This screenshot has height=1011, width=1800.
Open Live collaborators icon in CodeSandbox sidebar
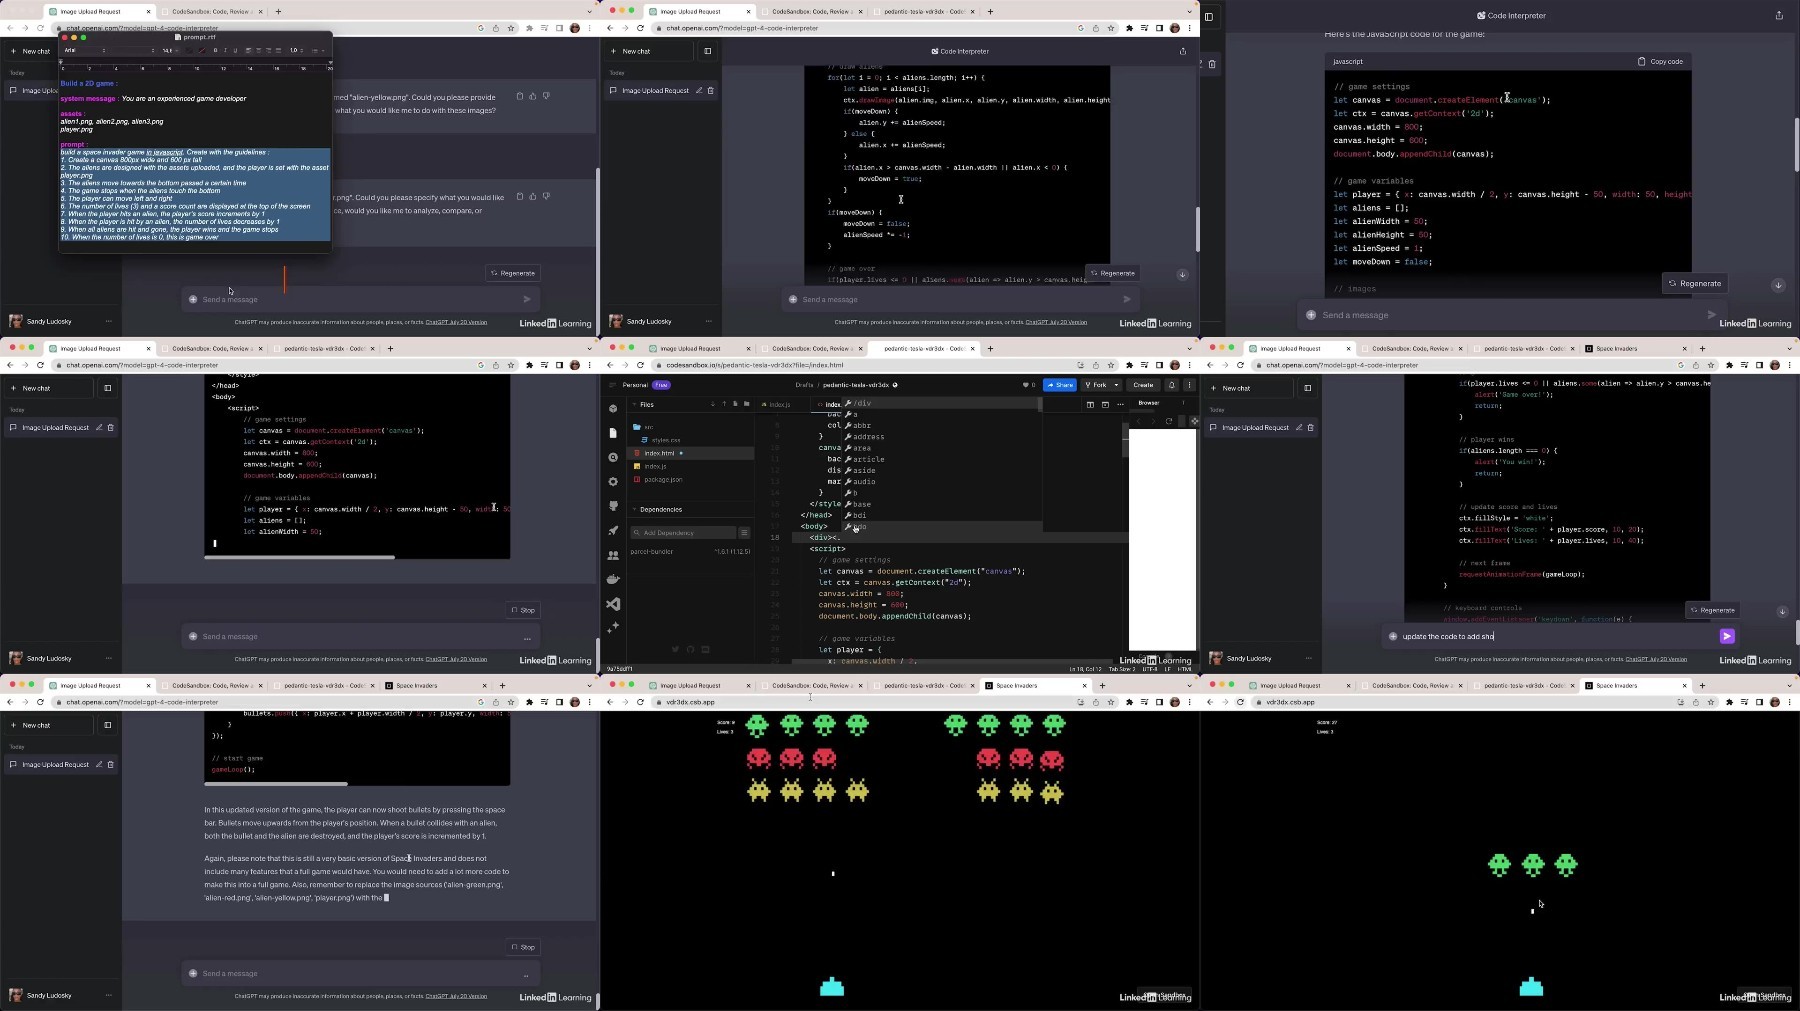613,555
